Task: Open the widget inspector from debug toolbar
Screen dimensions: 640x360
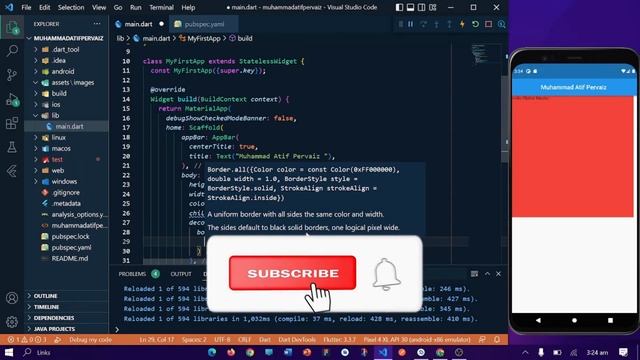Action: (x=501, y=24)
